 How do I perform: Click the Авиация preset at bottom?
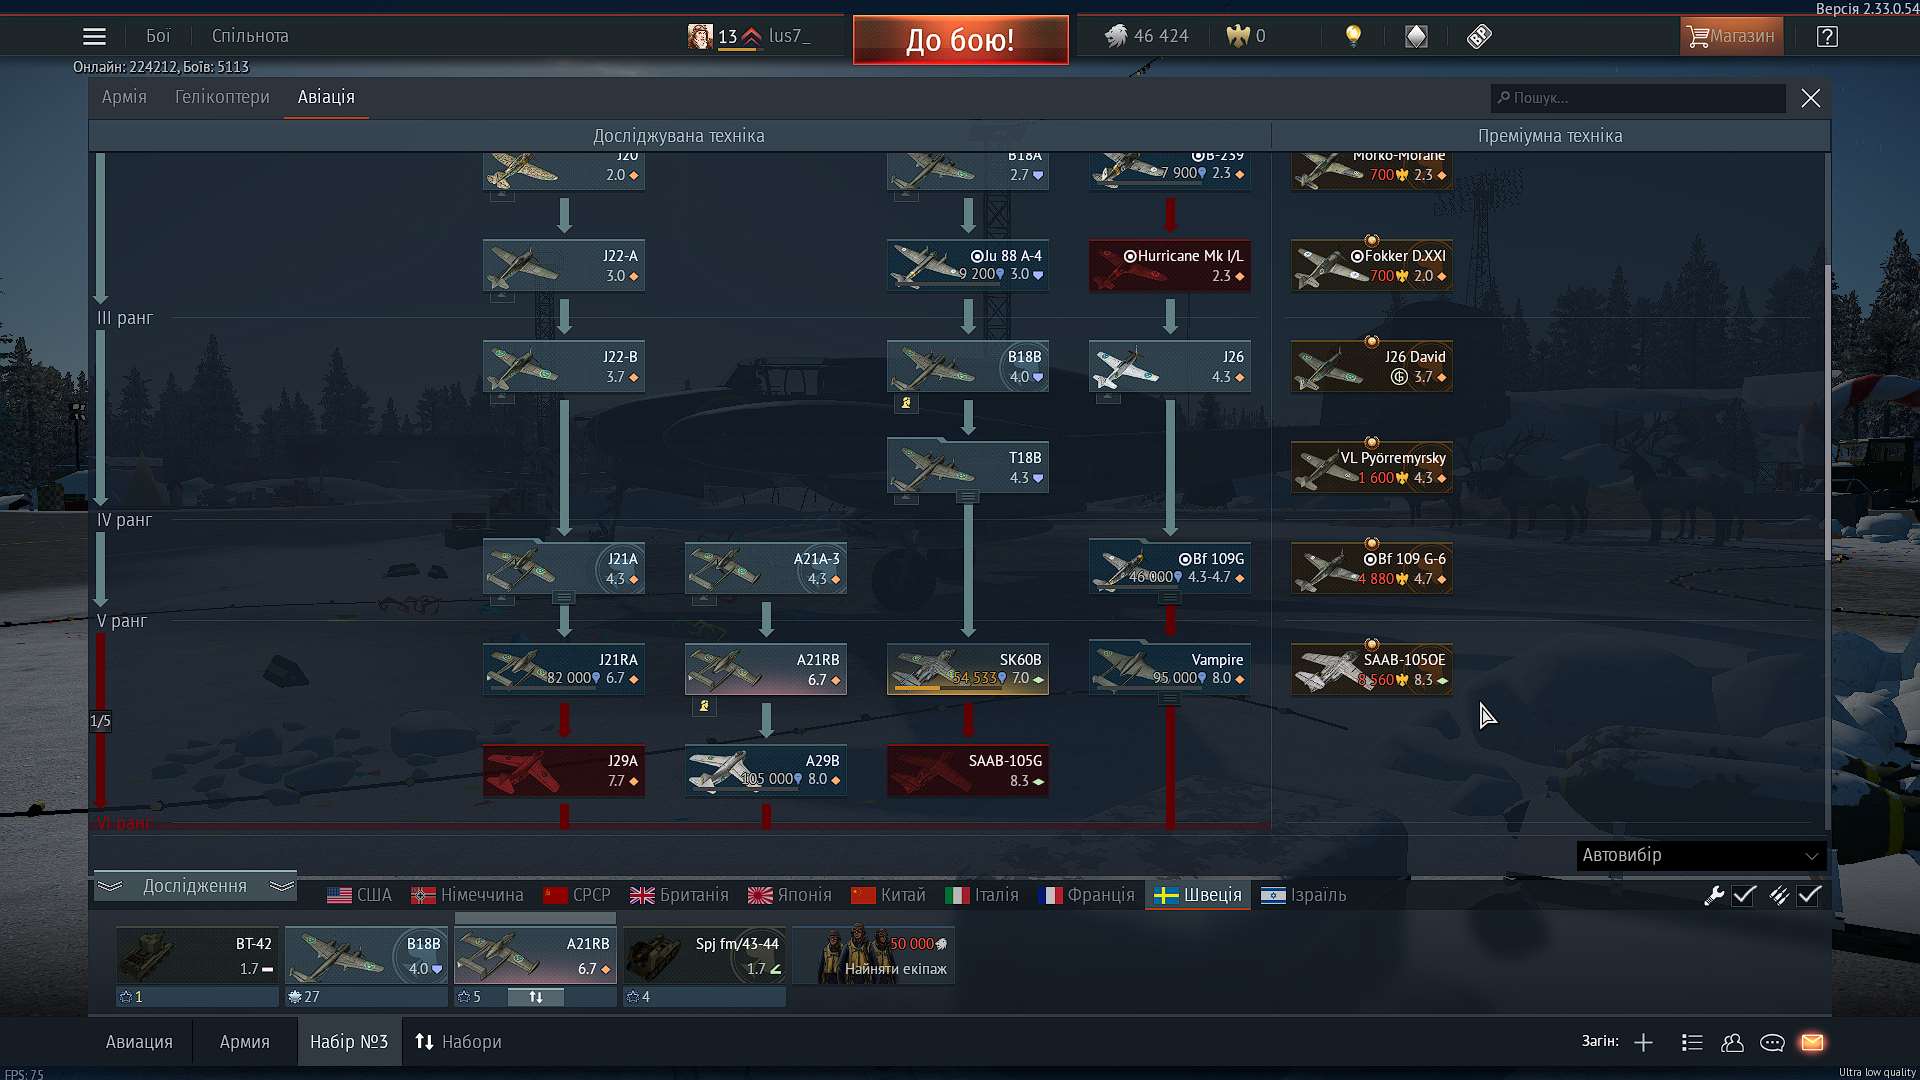click(x=139, y=1042)
